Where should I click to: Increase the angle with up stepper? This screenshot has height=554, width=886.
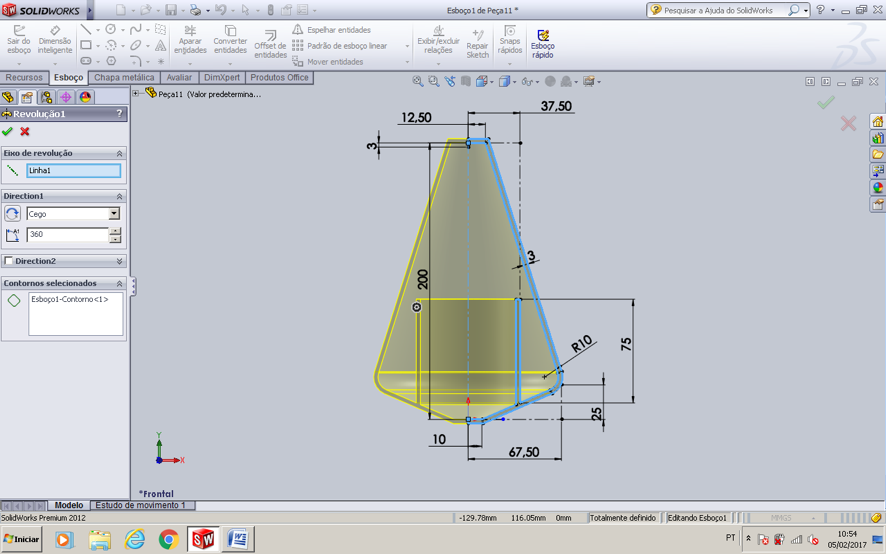point(115,231)
